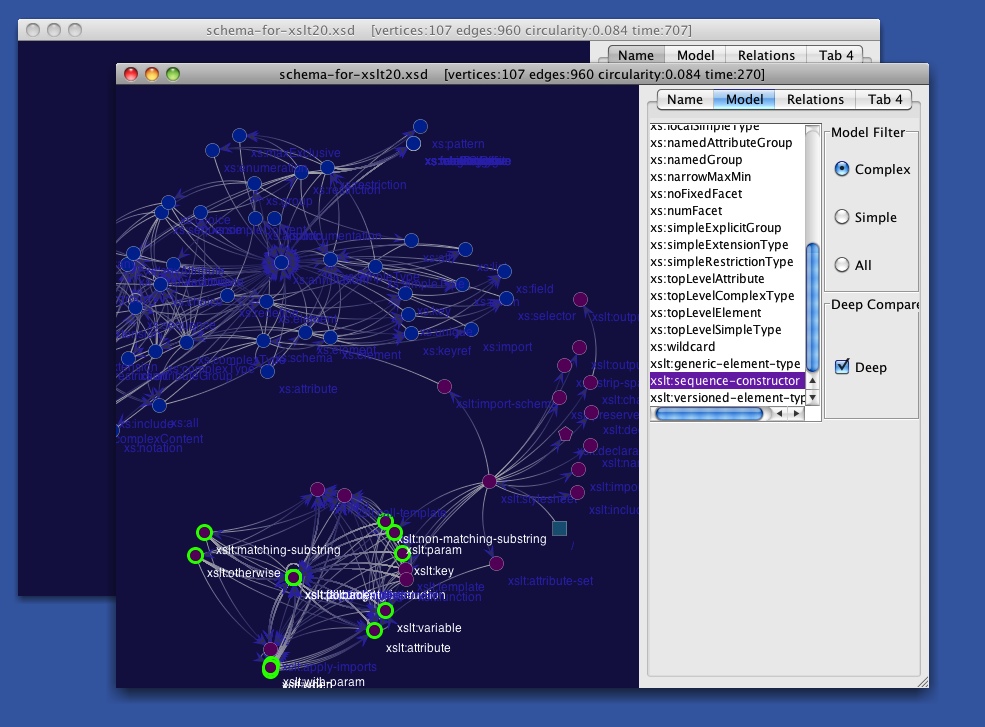This screenshot has height=727, width=985.
Task: Select xs:simpleExplicitGroup in the list
Action: [727, 227]
